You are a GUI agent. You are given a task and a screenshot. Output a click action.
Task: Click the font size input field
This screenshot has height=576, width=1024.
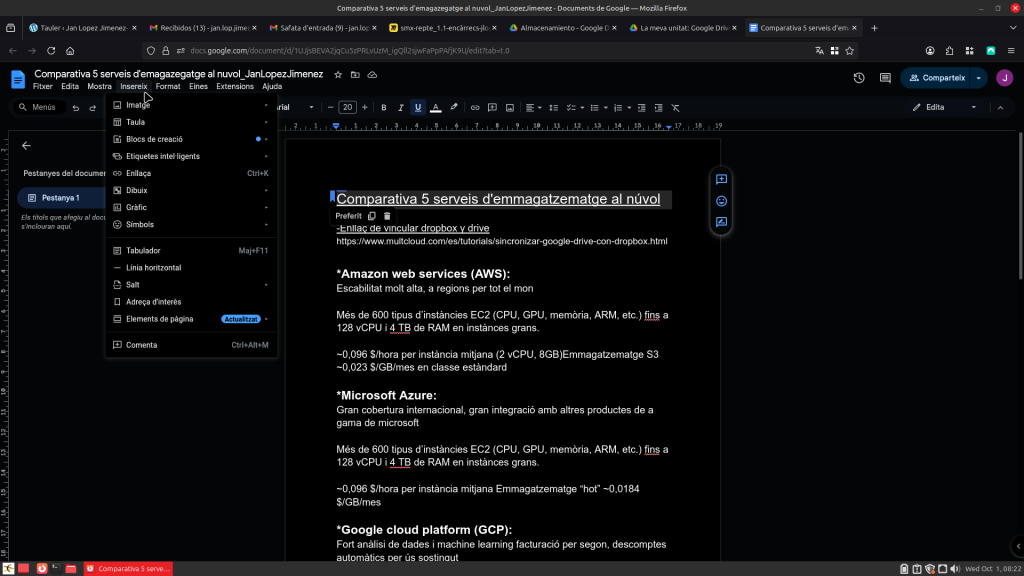(347, 107)
